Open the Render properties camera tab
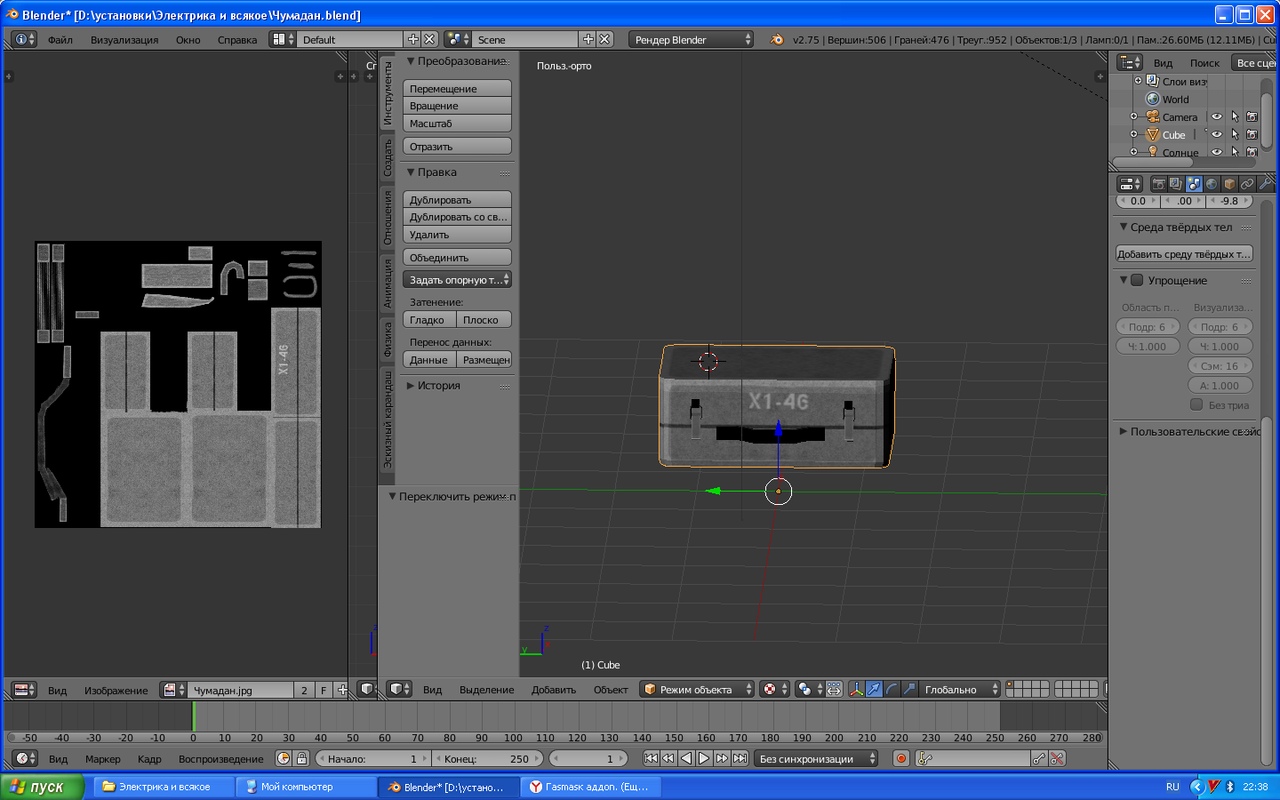1280x800 pixels. point(1158,184)
